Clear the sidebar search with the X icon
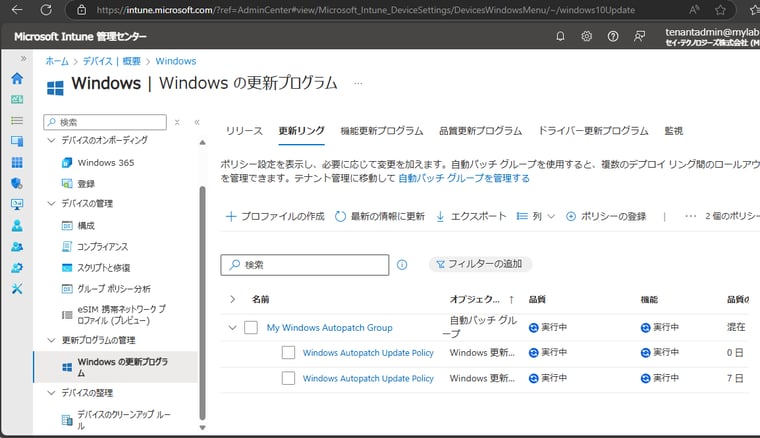This screenshot has width=760, height=438. pyautogui.click(x=177, y=122)
